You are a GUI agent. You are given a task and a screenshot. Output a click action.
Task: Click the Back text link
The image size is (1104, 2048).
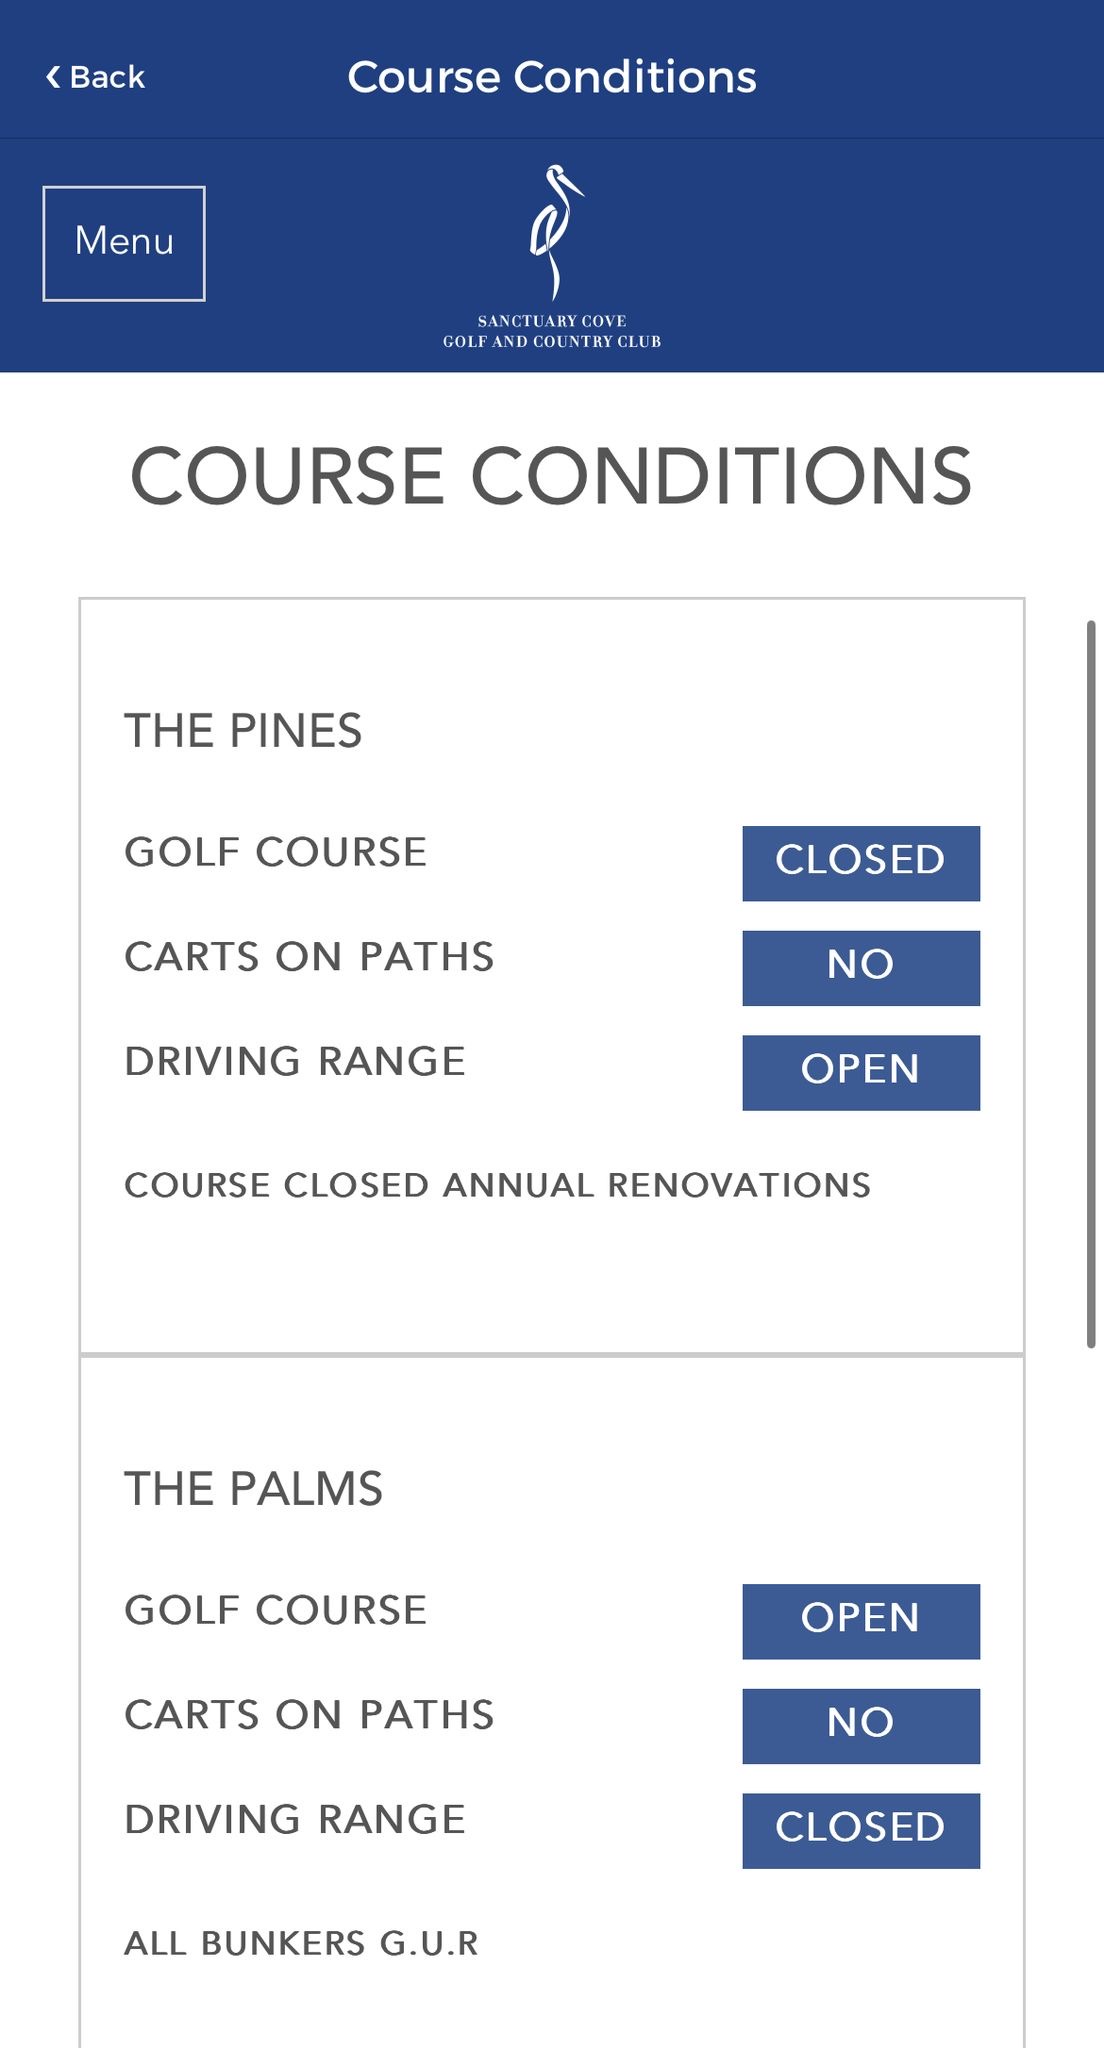(x=107, y=77)
